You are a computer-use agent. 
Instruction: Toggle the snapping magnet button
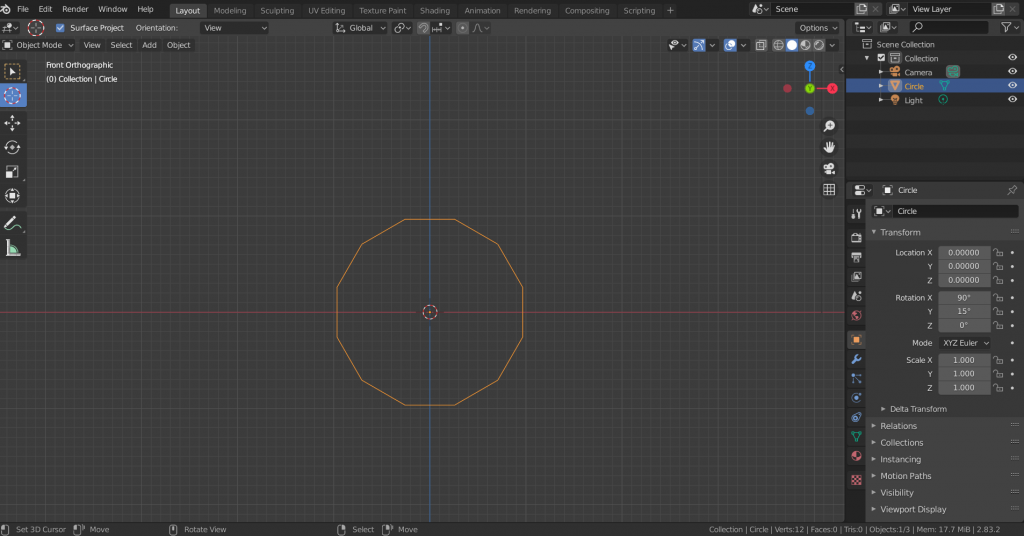[423, 28]
